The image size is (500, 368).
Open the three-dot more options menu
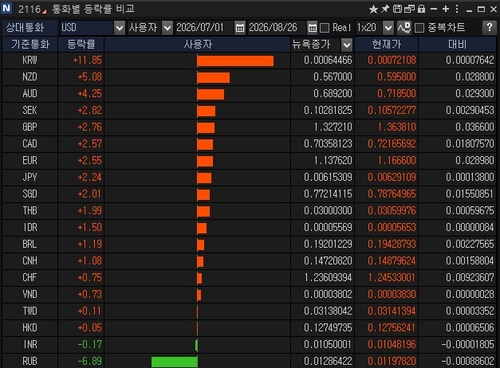tap(457, 9)
